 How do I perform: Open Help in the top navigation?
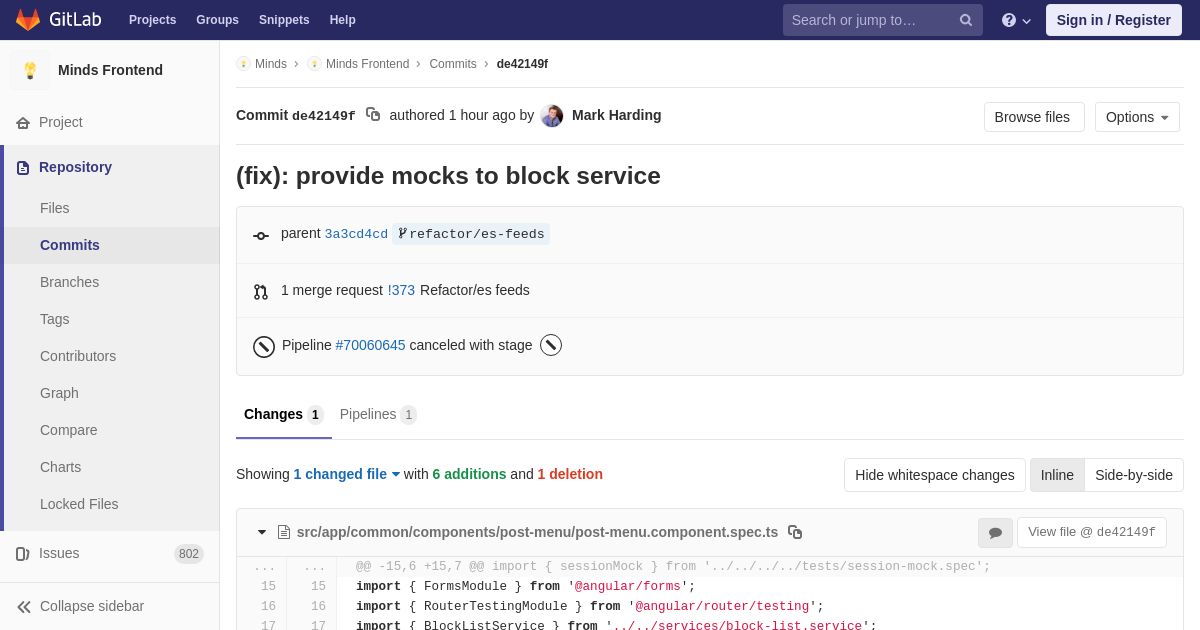pyautogui.click(x=343, y=20)
